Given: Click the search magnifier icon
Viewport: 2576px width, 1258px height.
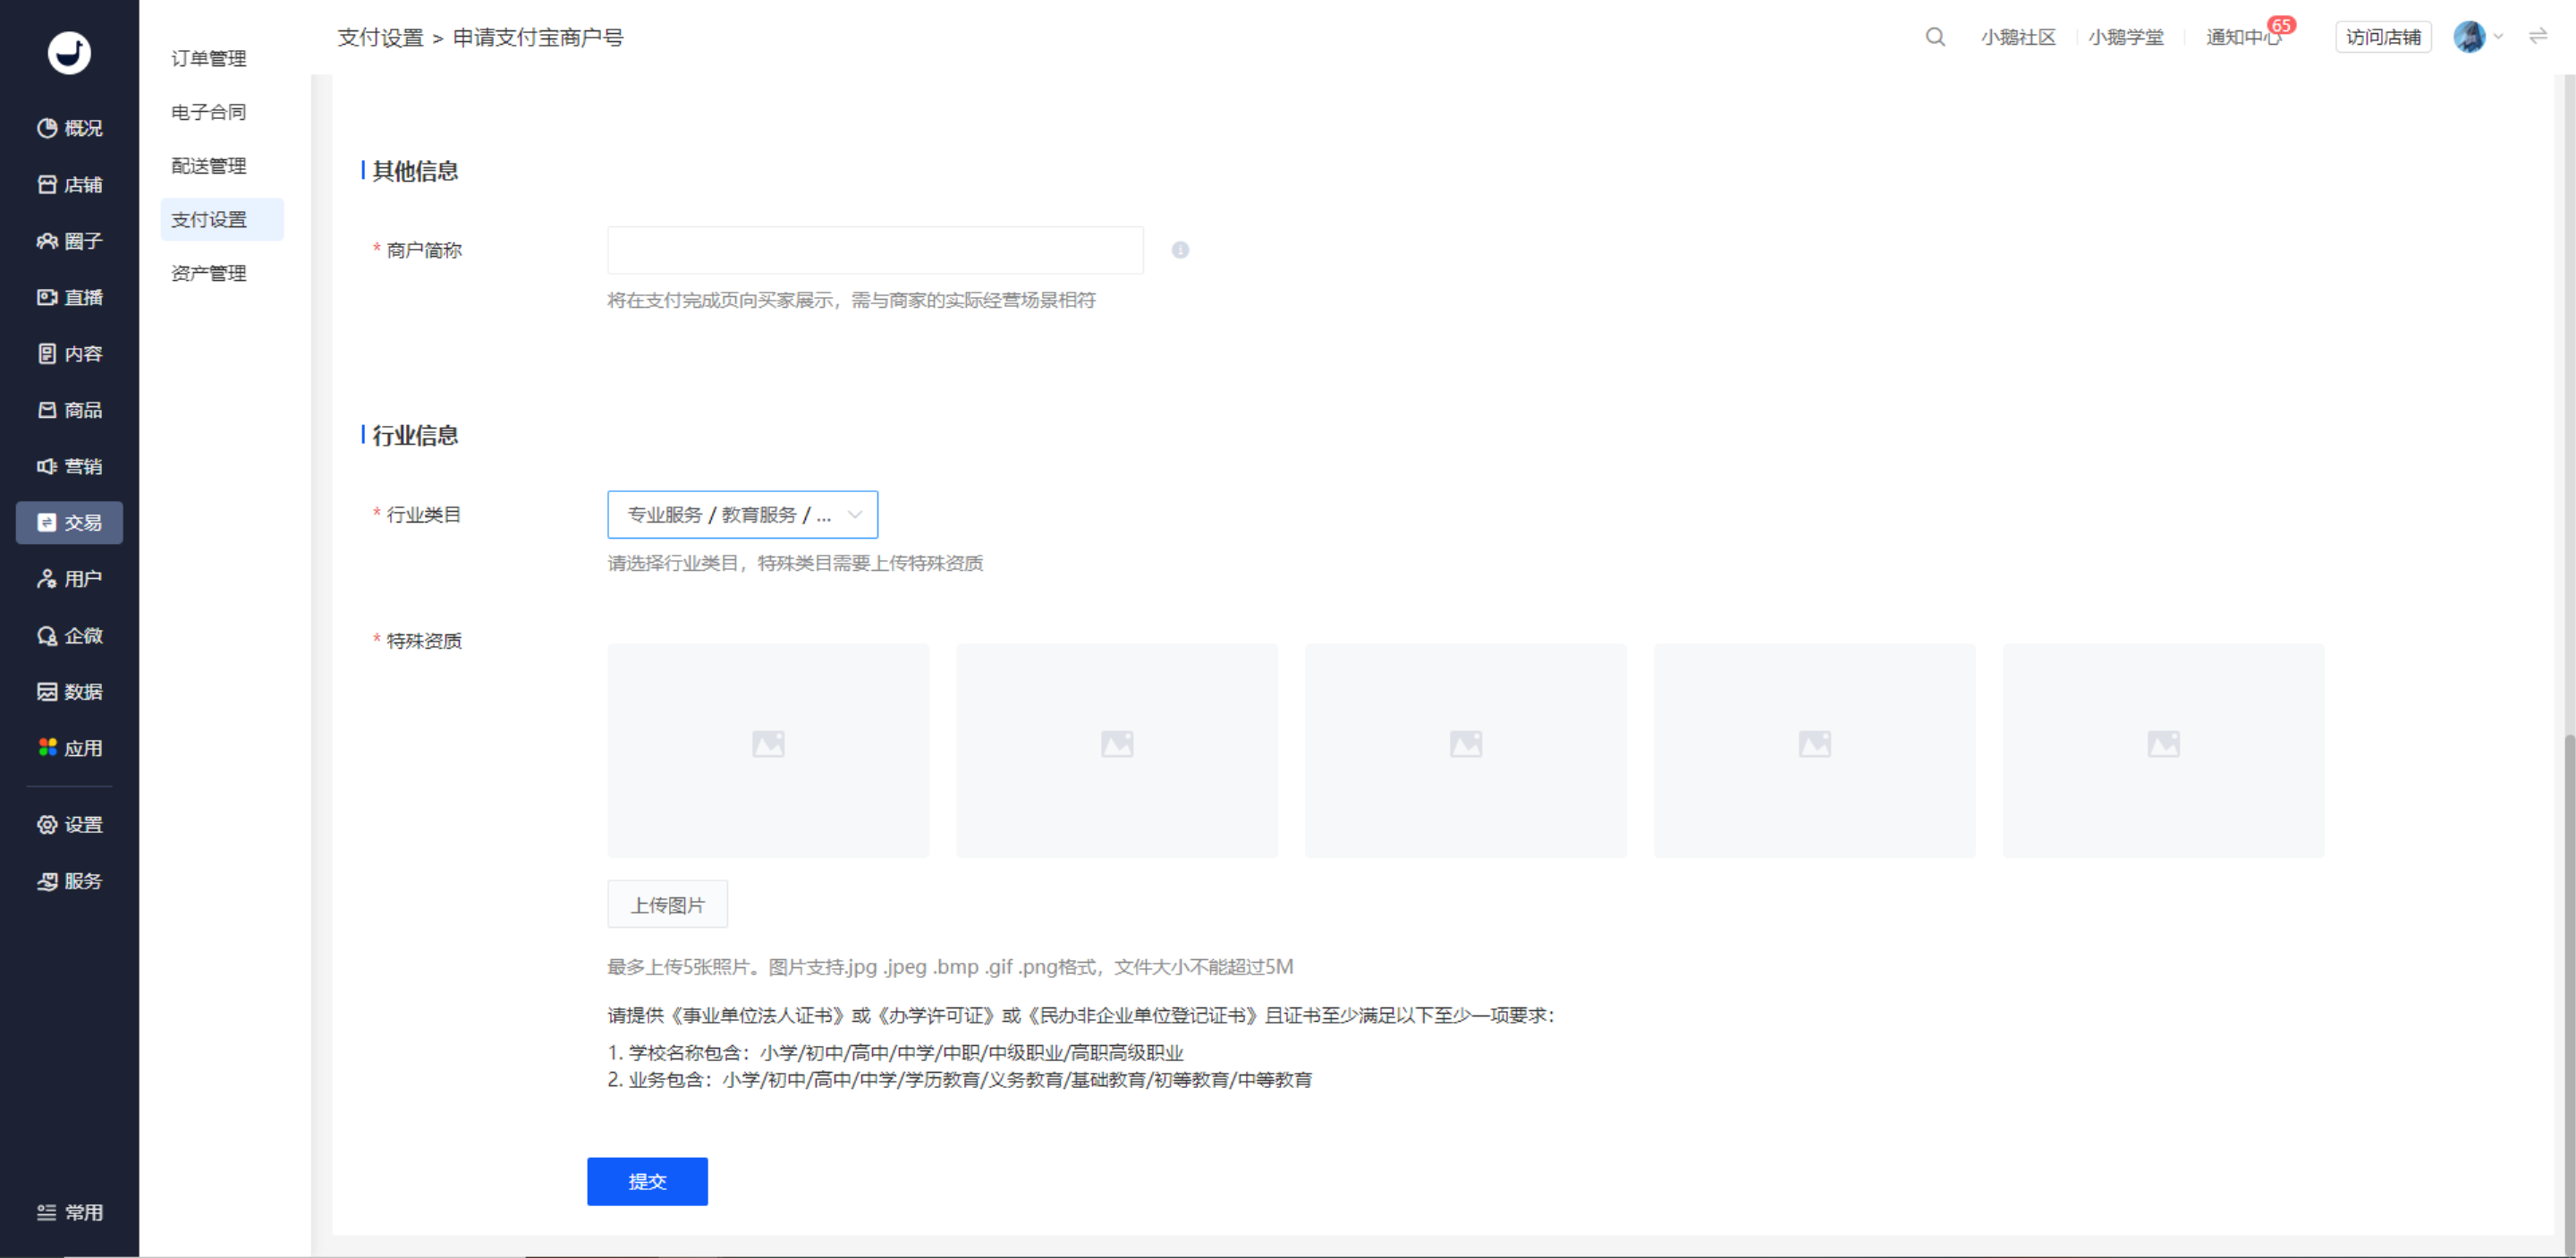Looking at the screenshot, I should tap(1935, 37).
